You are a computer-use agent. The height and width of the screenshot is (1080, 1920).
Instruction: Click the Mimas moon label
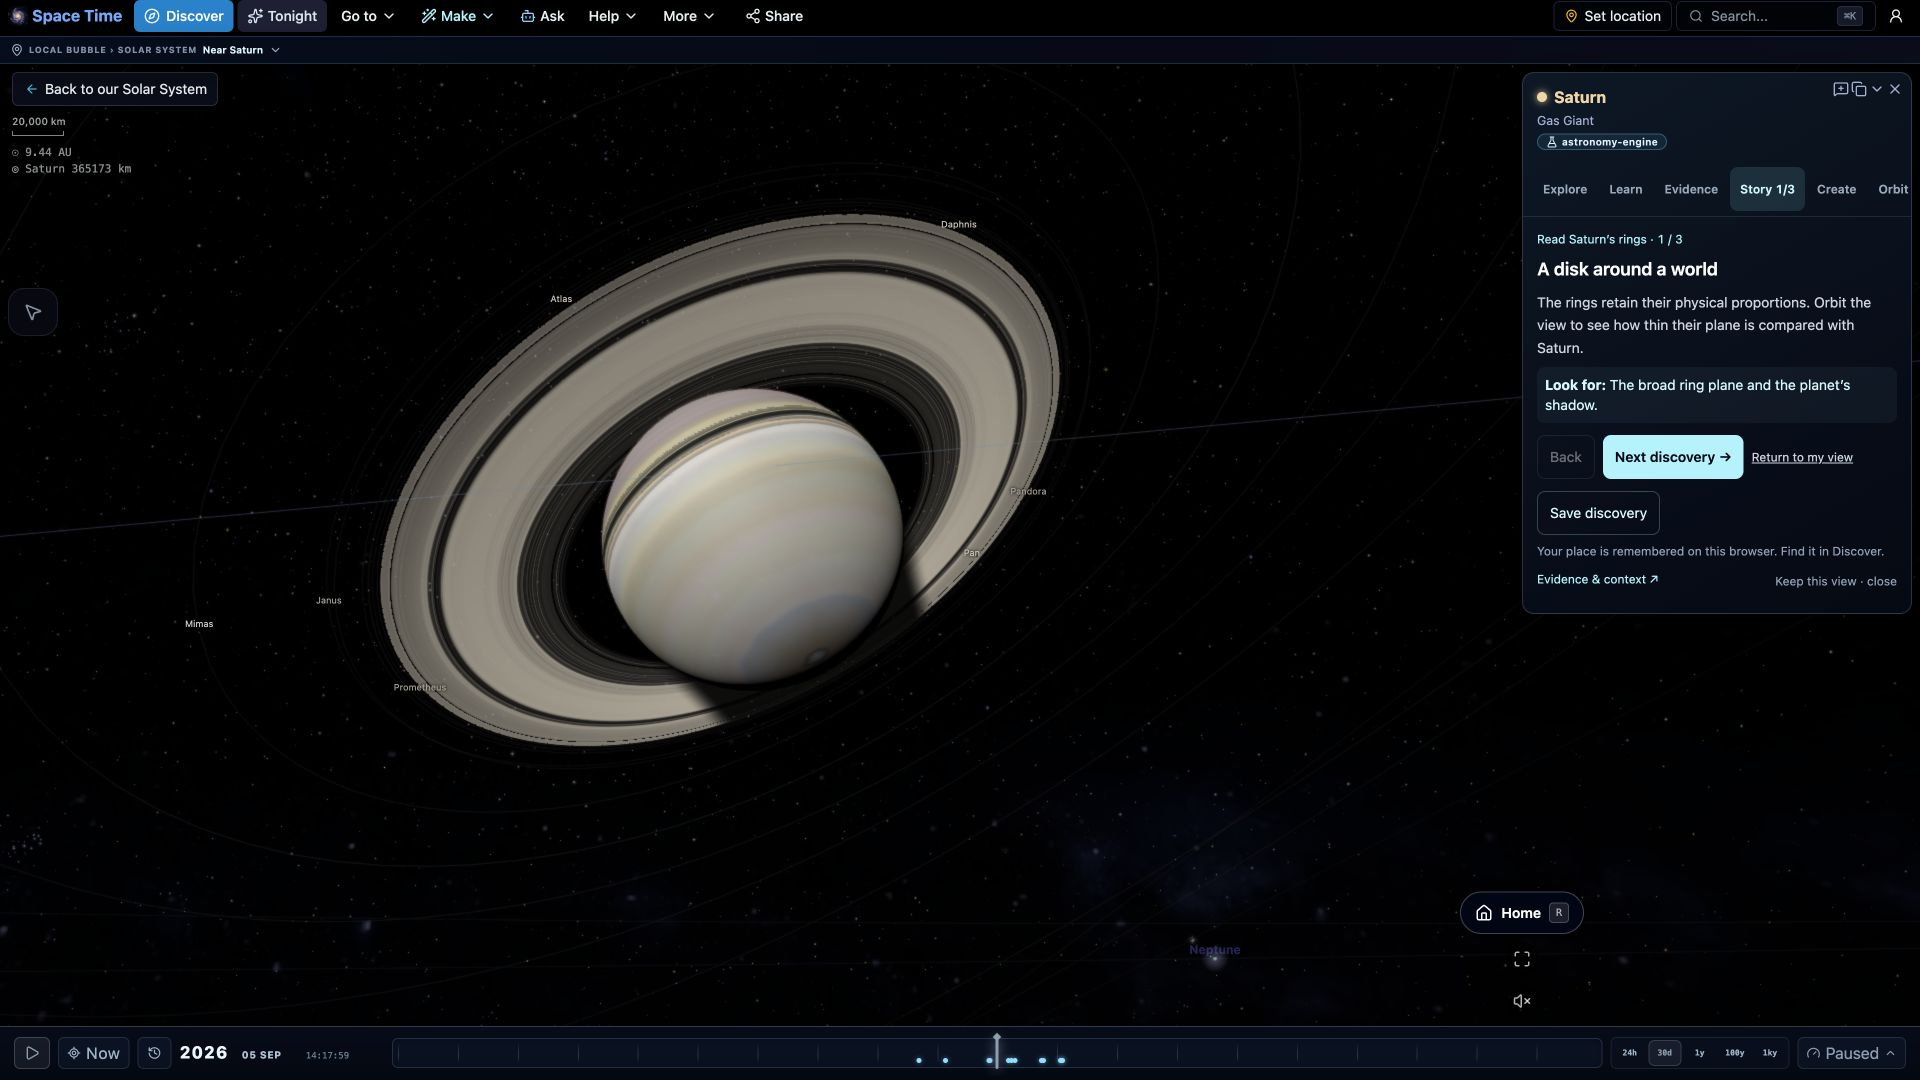point(199,624)
